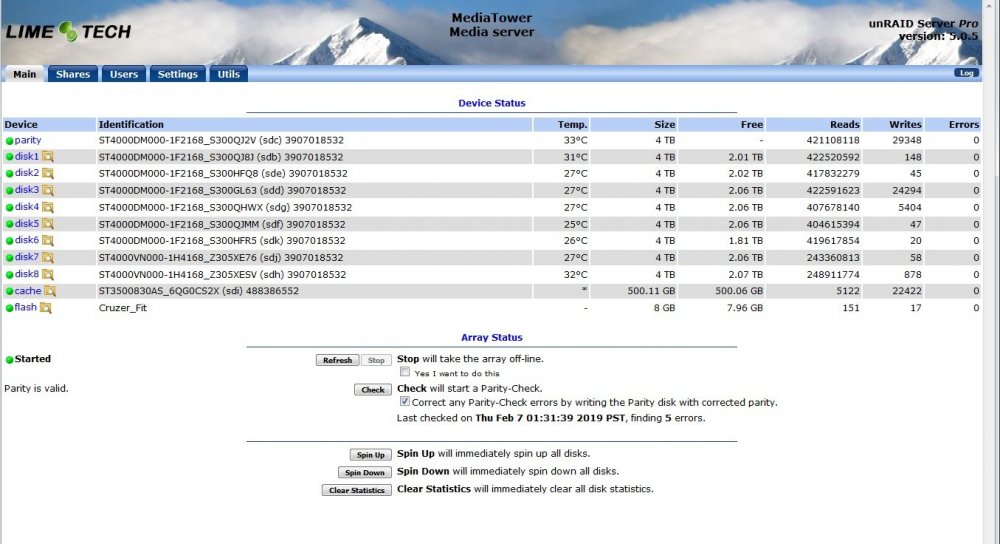Screen dimensions: 1000x544
Task: Open the Shares tab
Action: [73, 74]
